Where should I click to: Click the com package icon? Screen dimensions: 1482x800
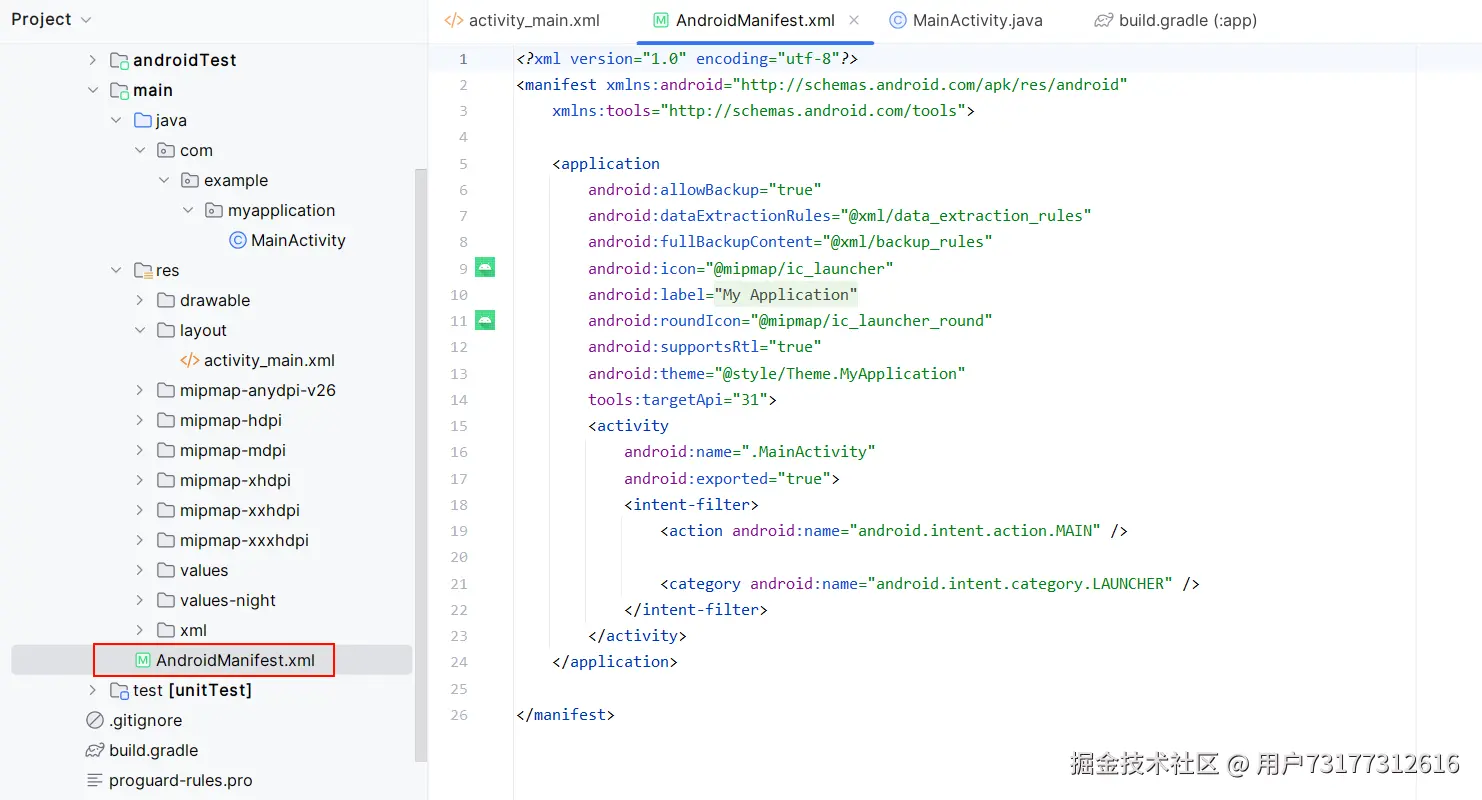point(166,150)
